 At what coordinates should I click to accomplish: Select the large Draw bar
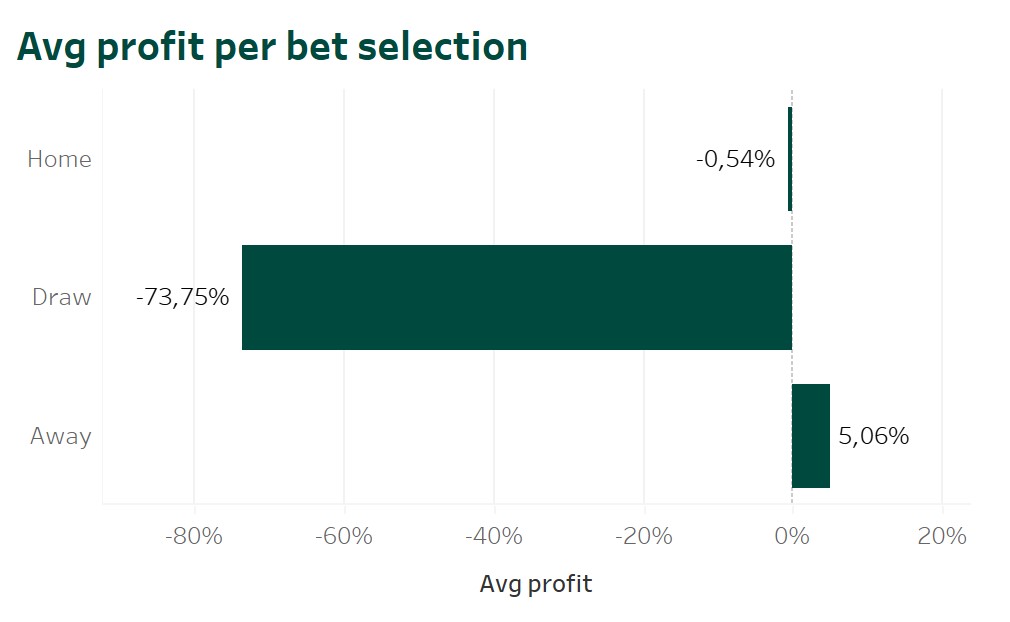point(516,297)
